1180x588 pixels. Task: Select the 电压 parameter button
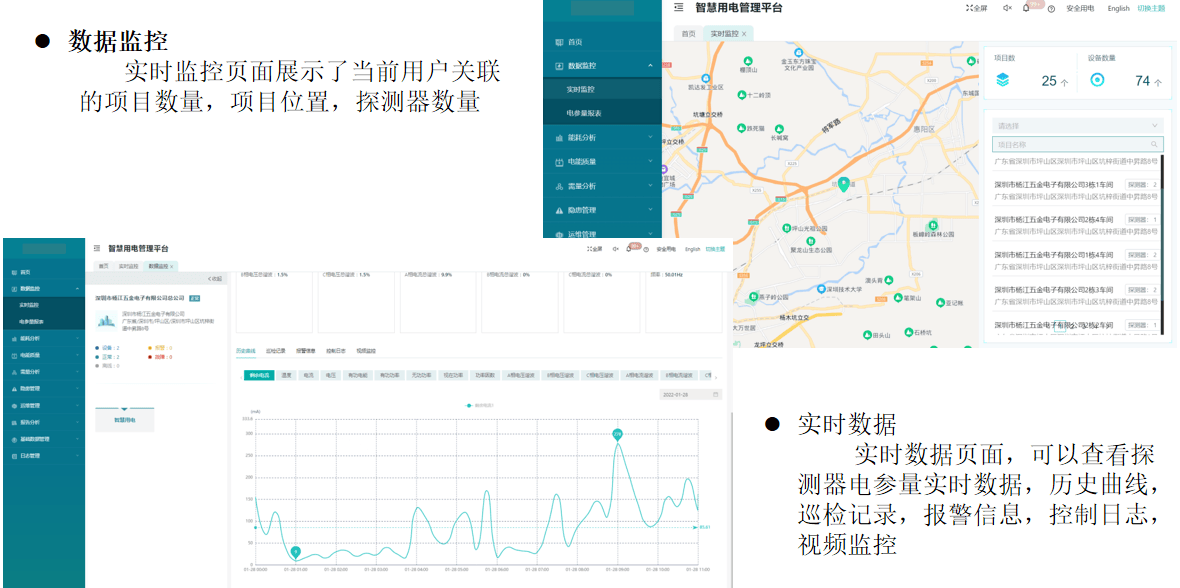330,374
